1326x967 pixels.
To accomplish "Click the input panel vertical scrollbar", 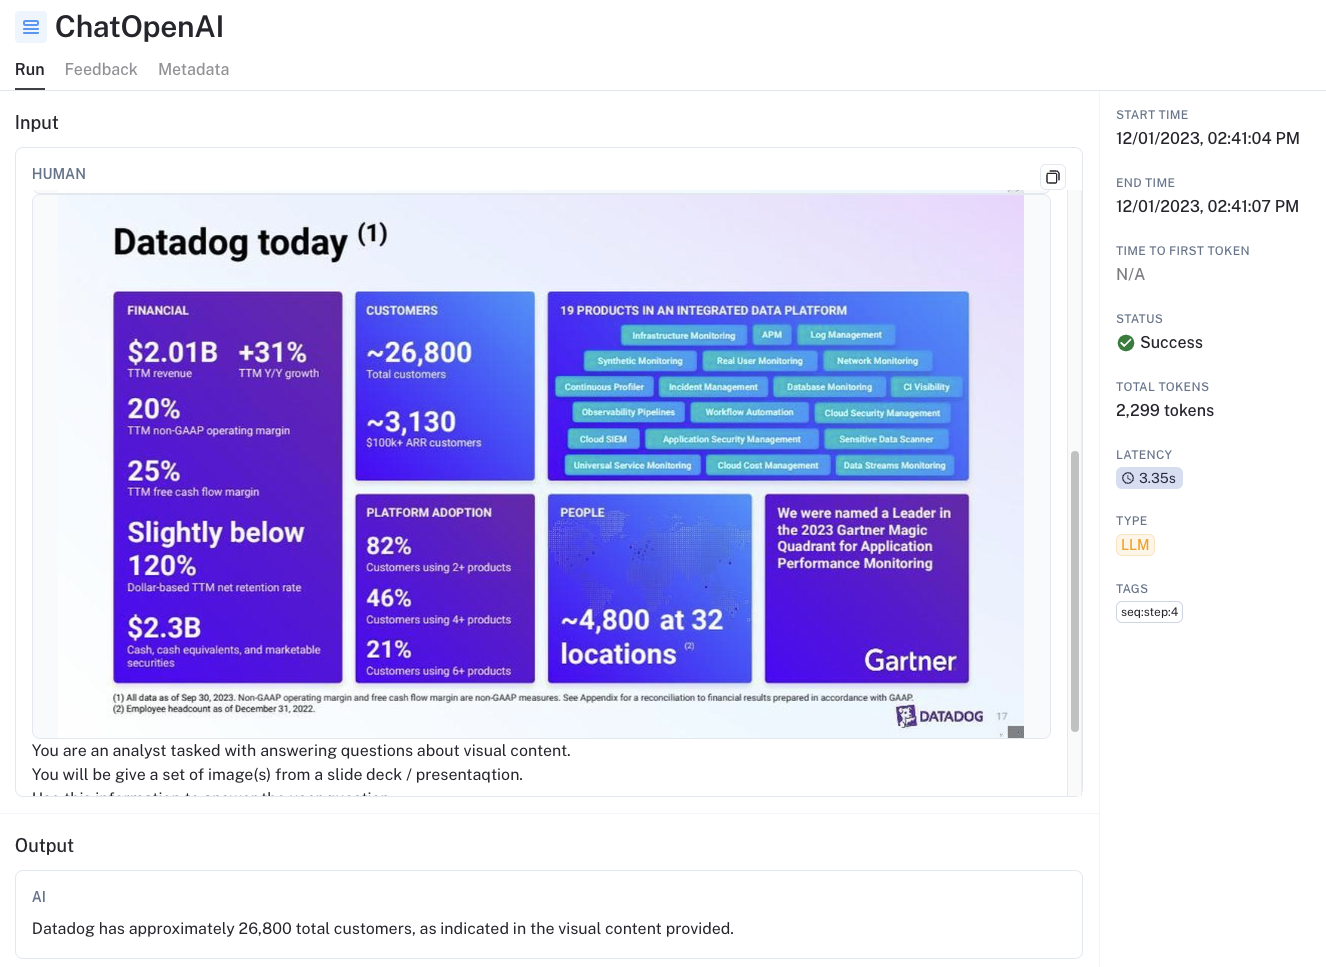I will click(1075, 590).
